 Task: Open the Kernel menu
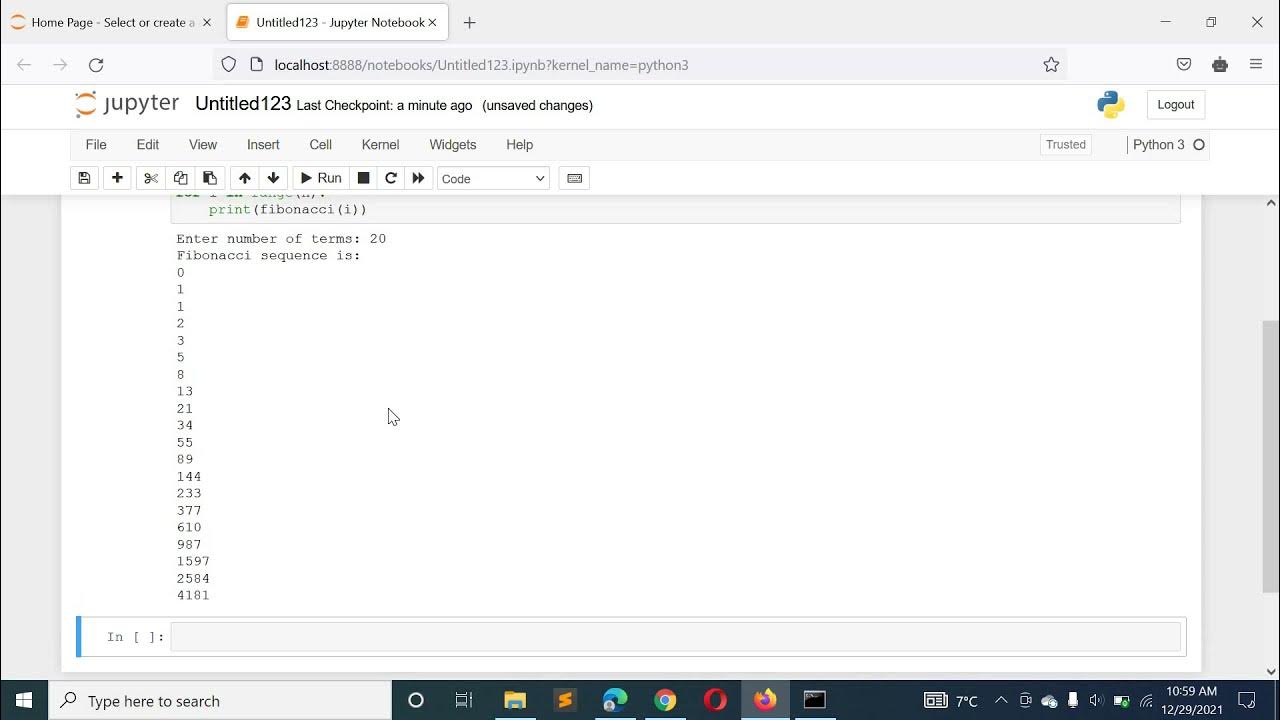(x=380, y=145)
